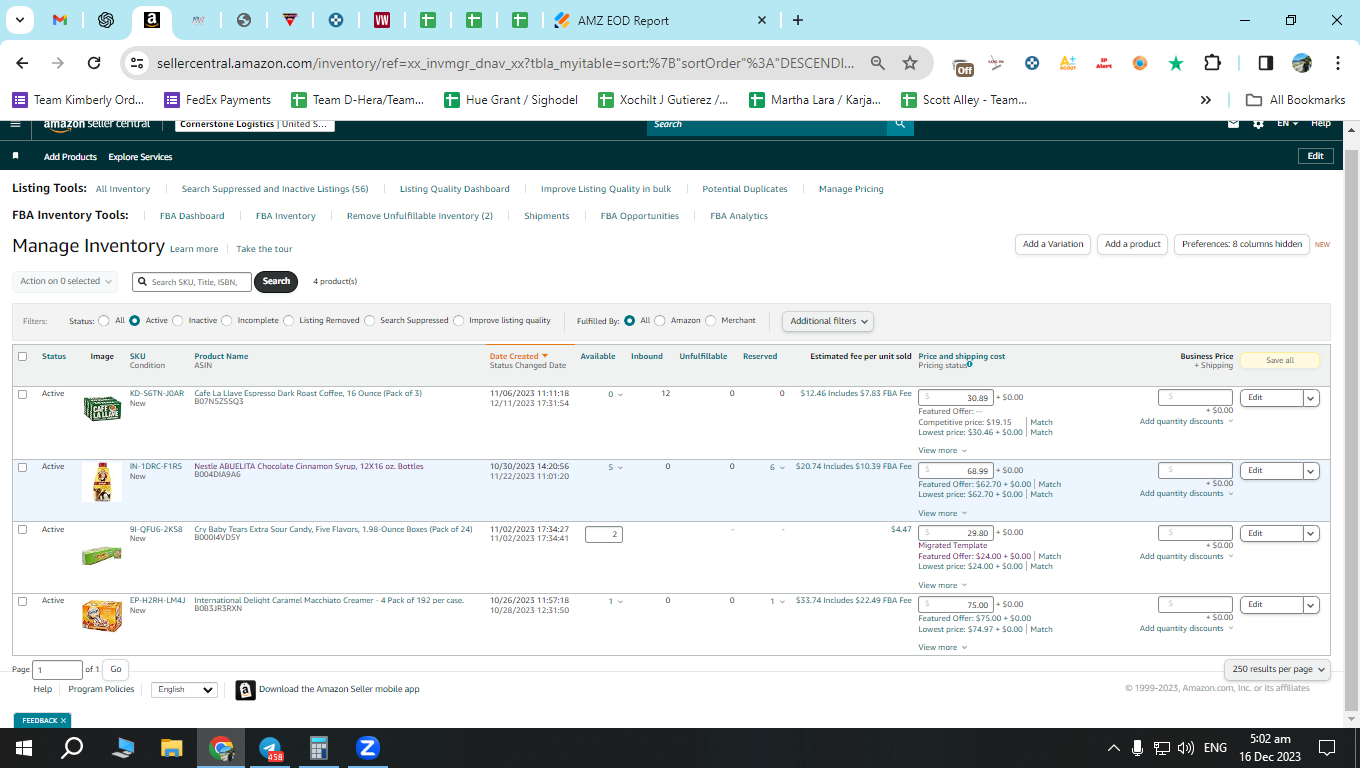Screen dimensions: 1360x768
Task: Expand the Additional filters dropdown
Action: (828, 321)
